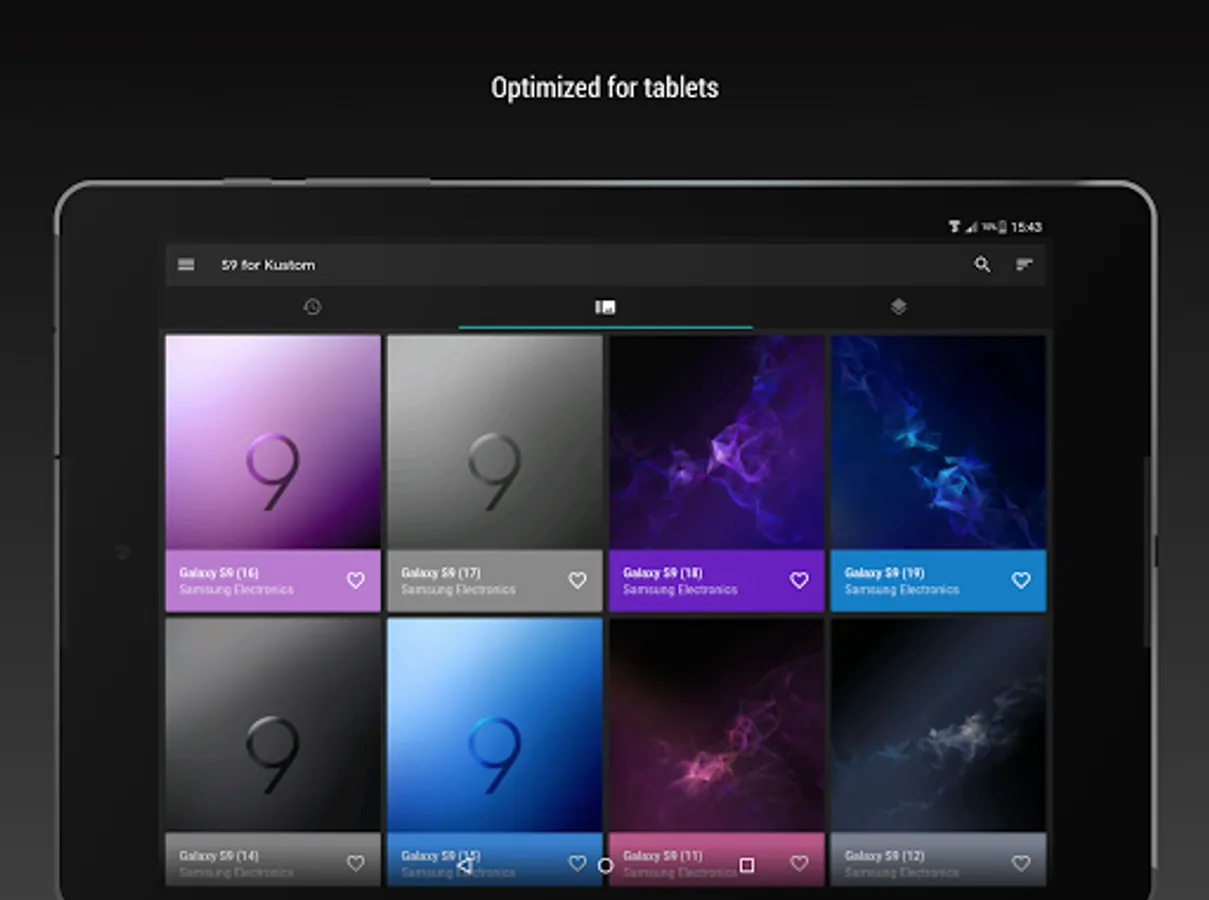Click Samsung Electronics under Galaxy S9 (19)
The width and height of the screenshot is (1209, 900).
coord(903,590)
